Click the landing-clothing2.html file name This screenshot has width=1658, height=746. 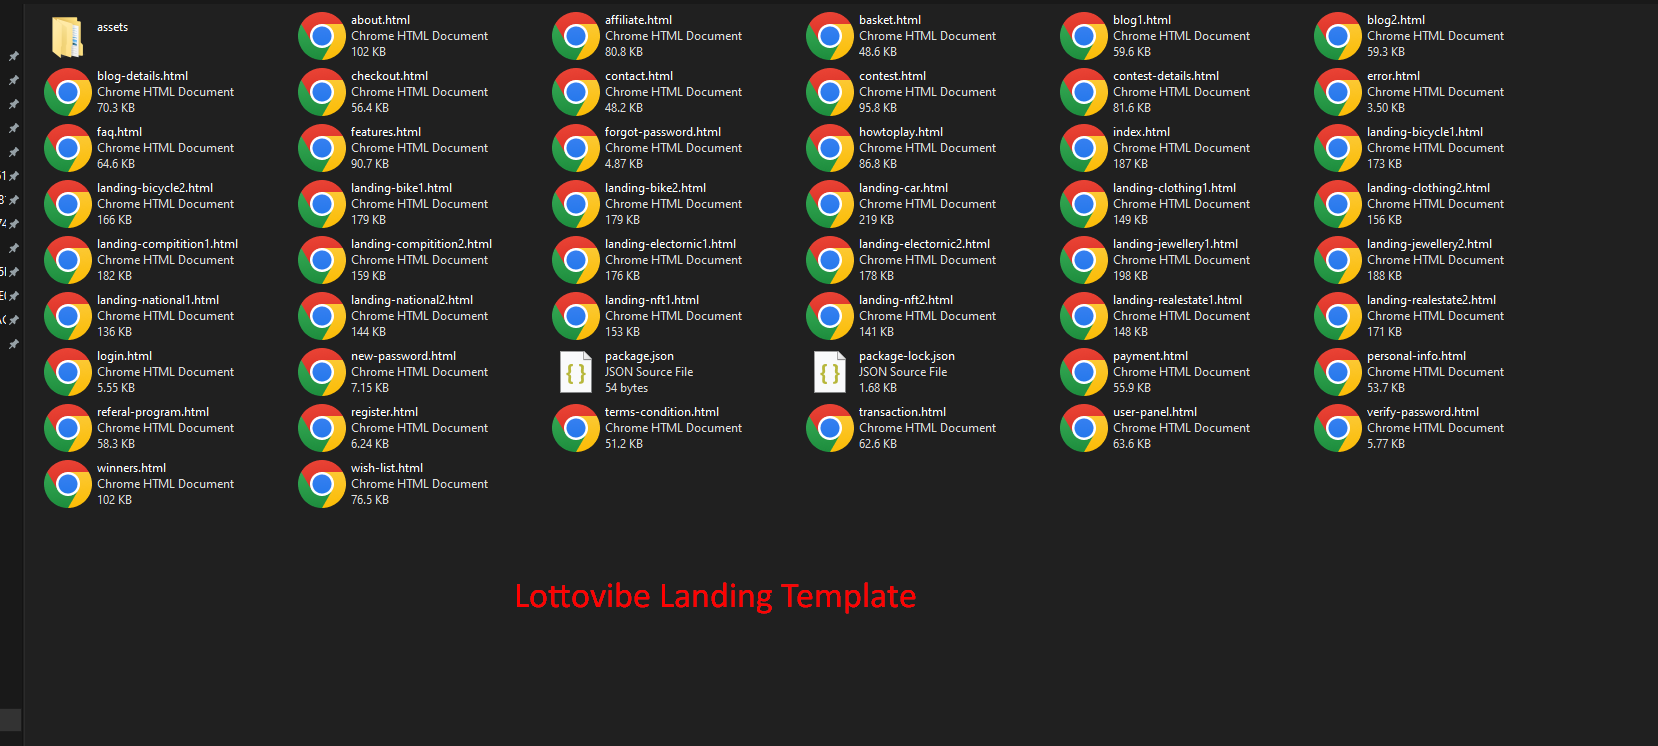click(x=1428, y=188)
